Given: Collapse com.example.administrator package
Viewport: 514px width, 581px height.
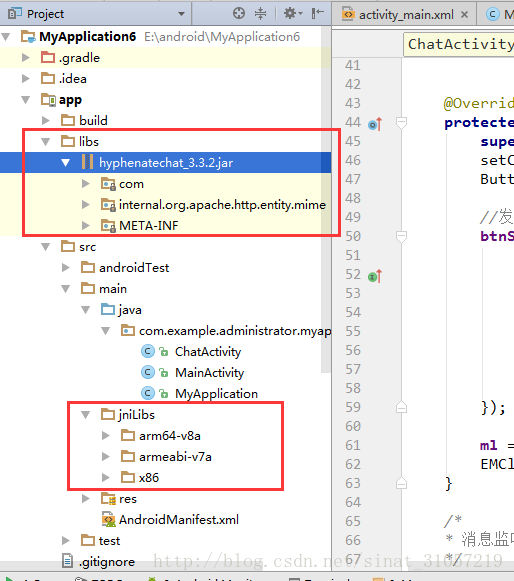Looking at the screenshot, I should click(106, 331).
